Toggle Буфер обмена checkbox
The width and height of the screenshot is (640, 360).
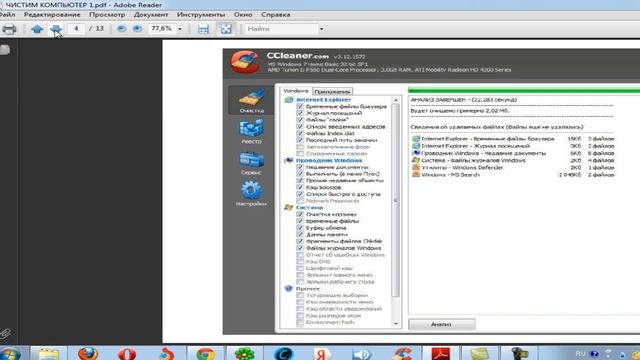pos(300,228)
